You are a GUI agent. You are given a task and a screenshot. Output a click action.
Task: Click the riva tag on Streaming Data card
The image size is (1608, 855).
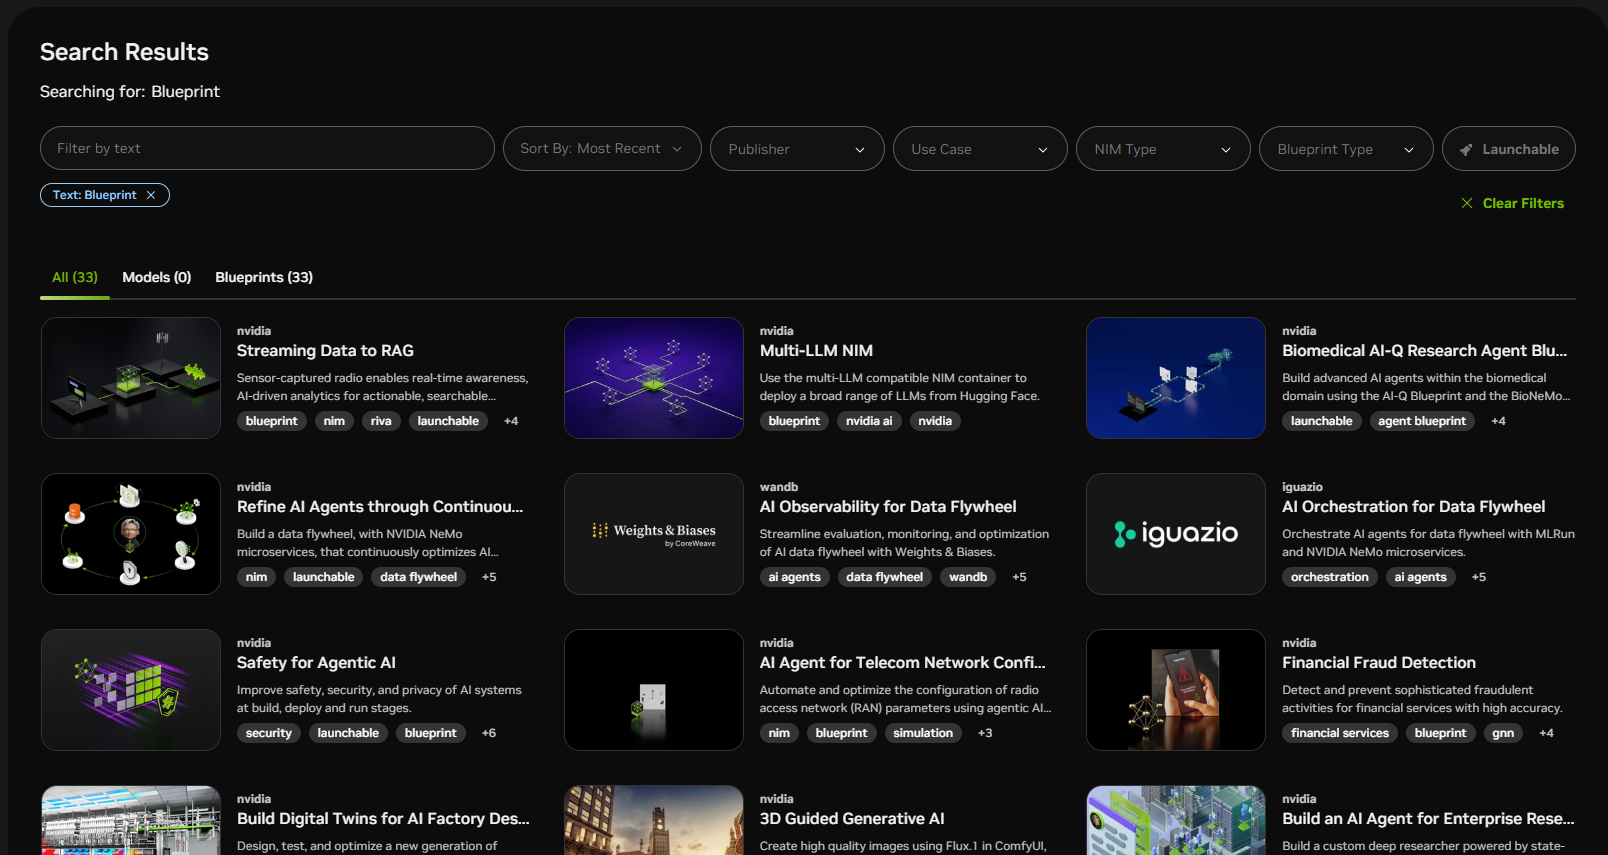381,421
